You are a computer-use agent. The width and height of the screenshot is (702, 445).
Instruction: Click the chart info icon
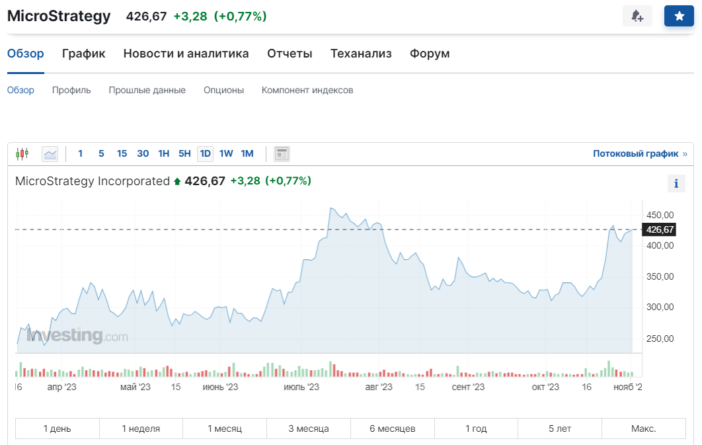click(676, 183)
